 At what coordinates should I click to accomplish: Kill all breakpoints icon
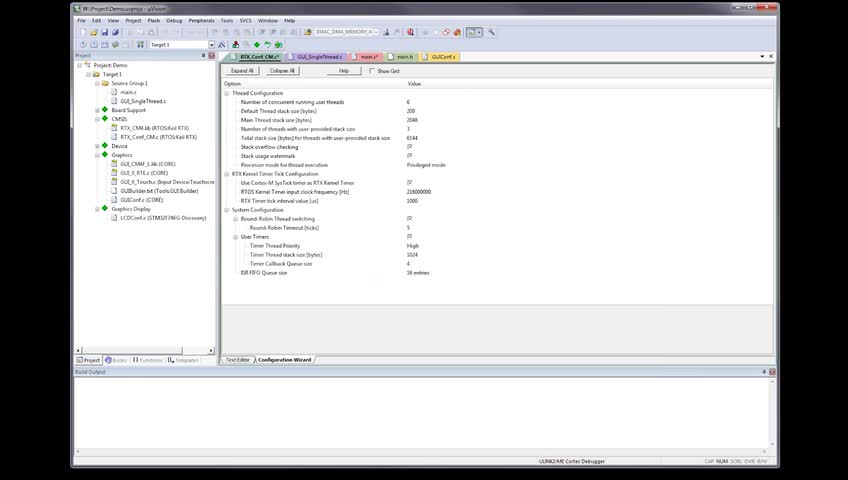[x=457, y=32]
